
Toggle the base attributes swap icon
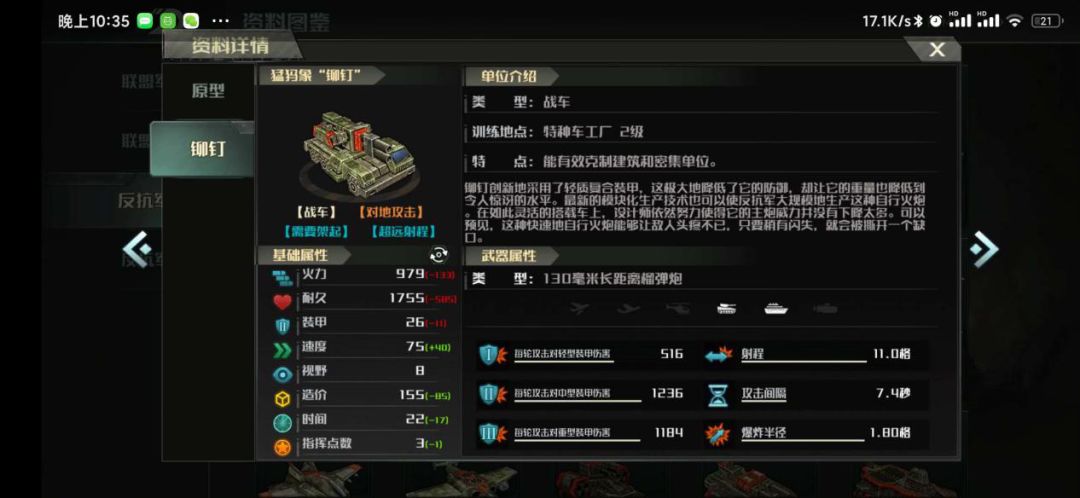pos(438,256)
